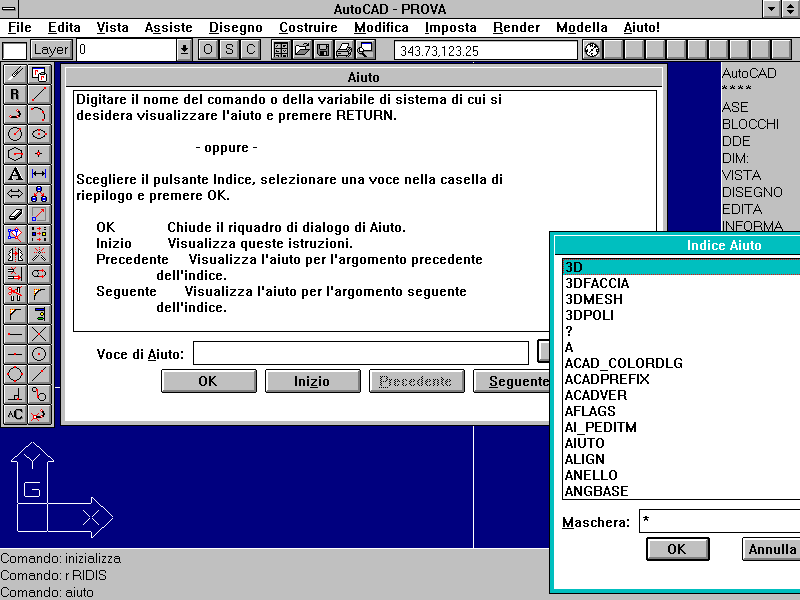Image resolution: width=800 pixels, height=600 pixels.
Task: Select 3DFACCIA in the help index list
Action: pyautogui.click(x=597, y=283)
